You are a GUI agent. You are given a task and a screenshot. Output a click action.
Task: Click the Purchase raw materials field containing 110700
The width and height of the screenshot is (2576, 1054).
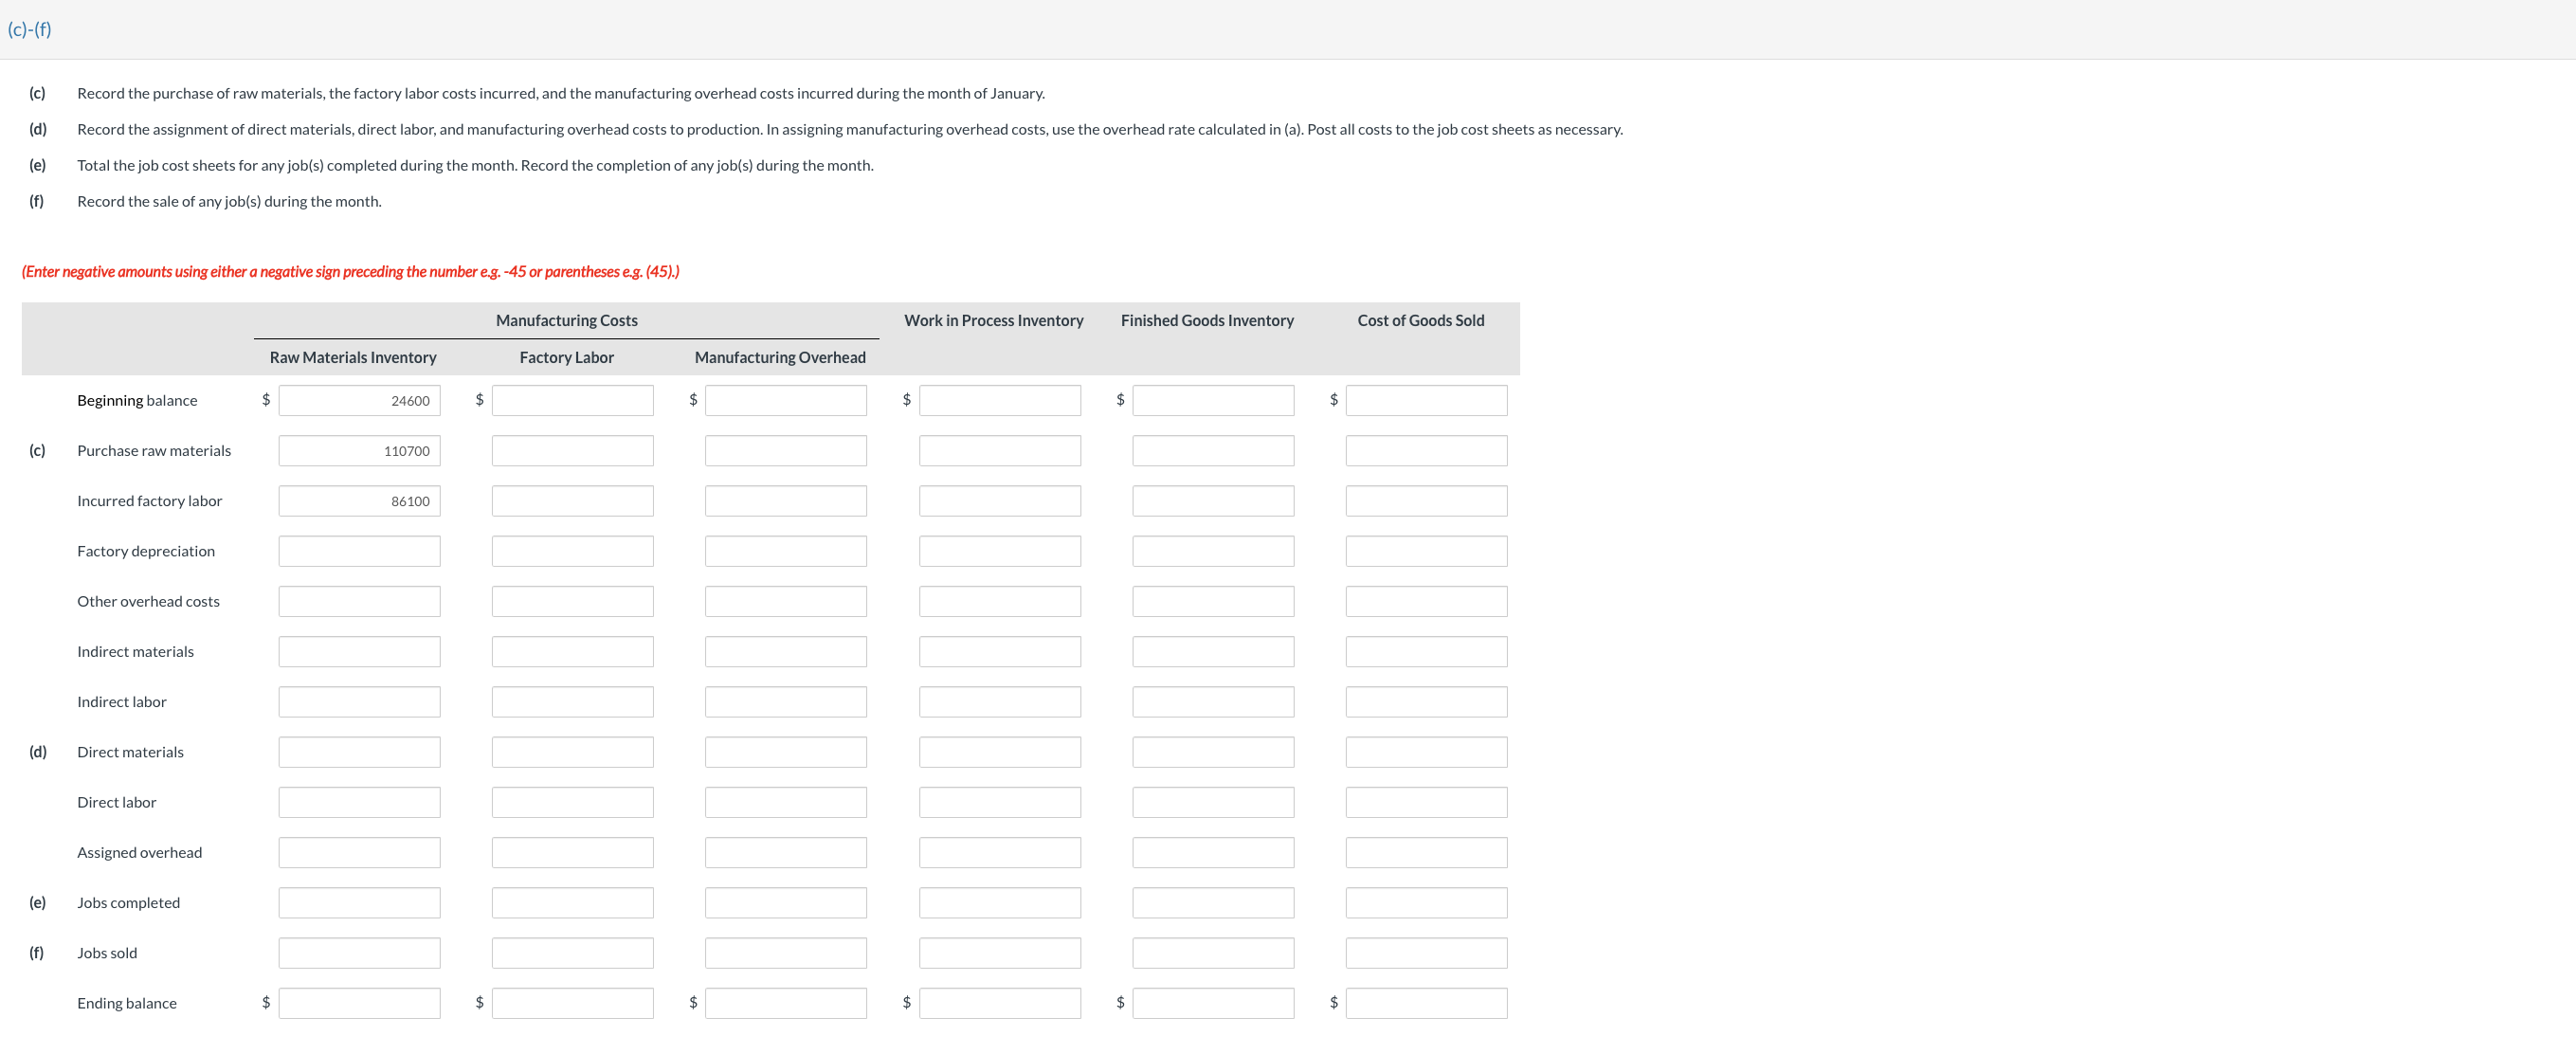click(x=359, y=450)
